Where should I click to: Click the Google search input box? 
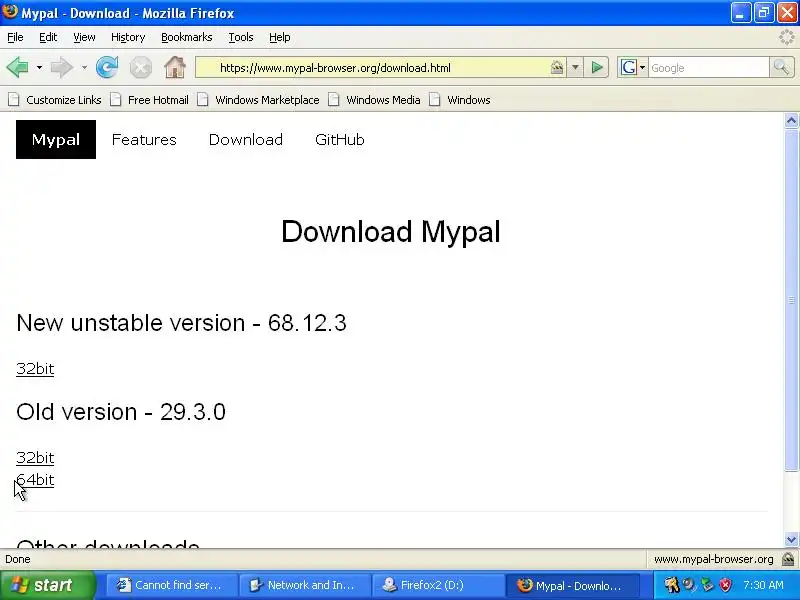click(709, 68)
